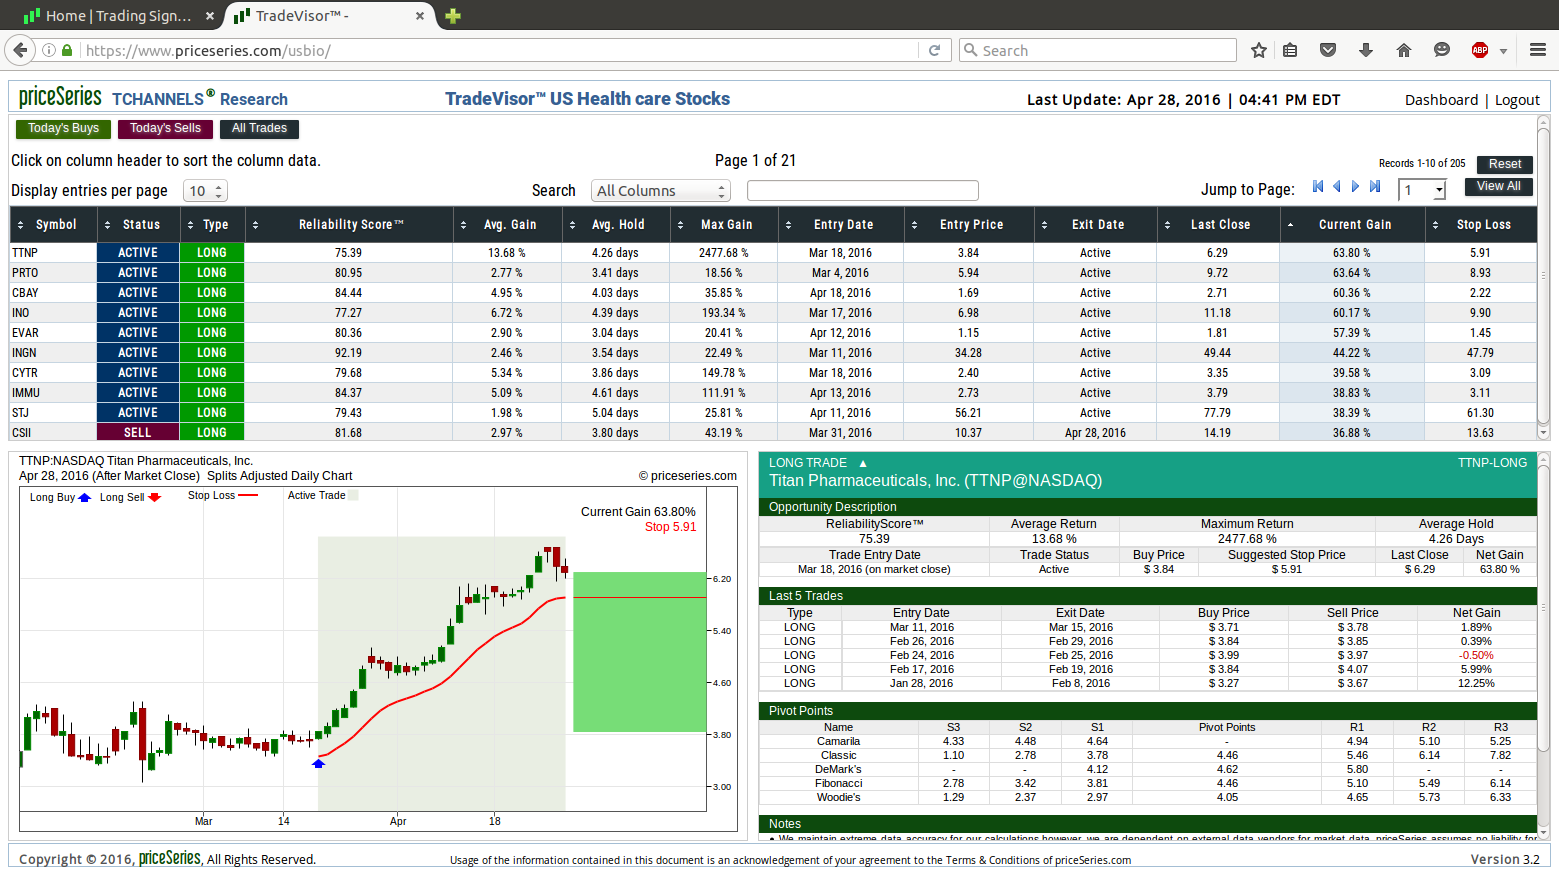Open the Research link
Viewport: 1559px width, 876px height.
tap(254, 99)
